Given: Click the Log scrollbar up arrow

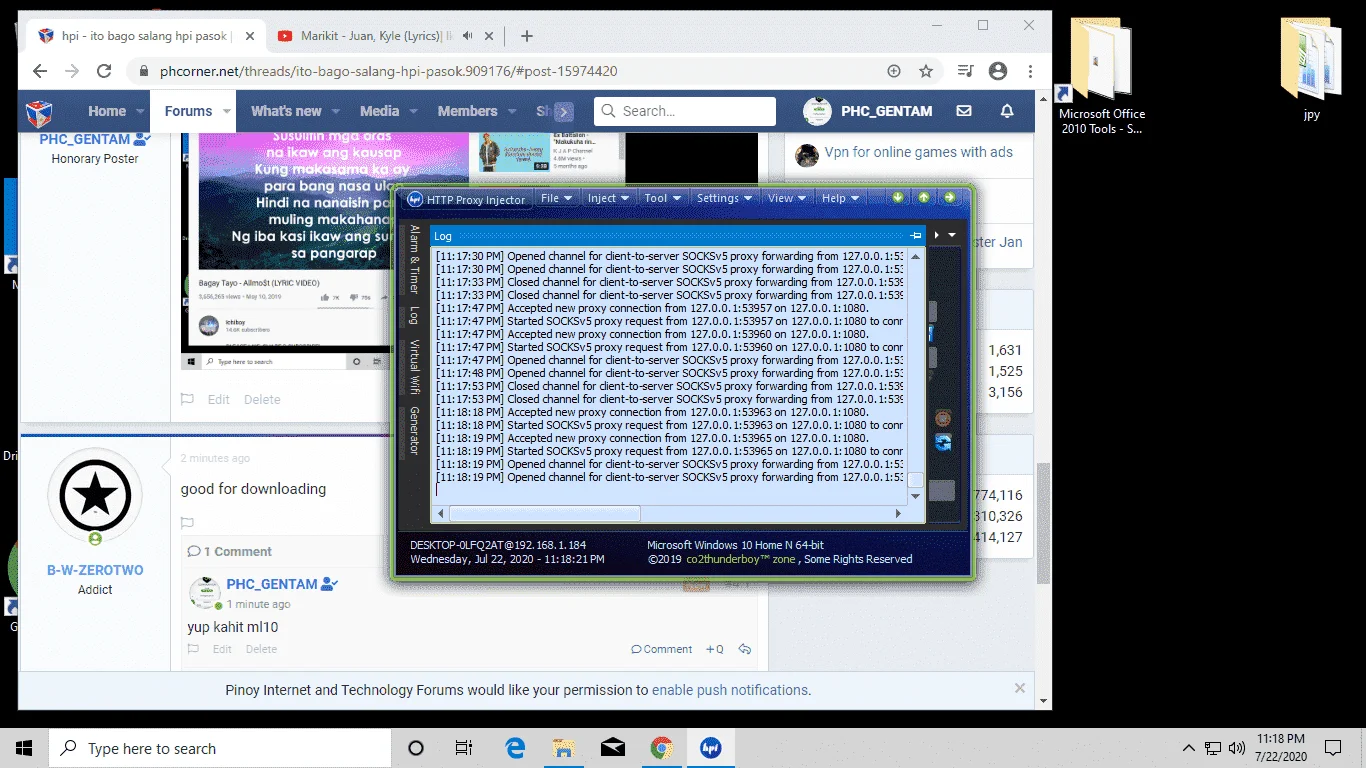Looking at the screenshot, I should [x=915, y=256].
